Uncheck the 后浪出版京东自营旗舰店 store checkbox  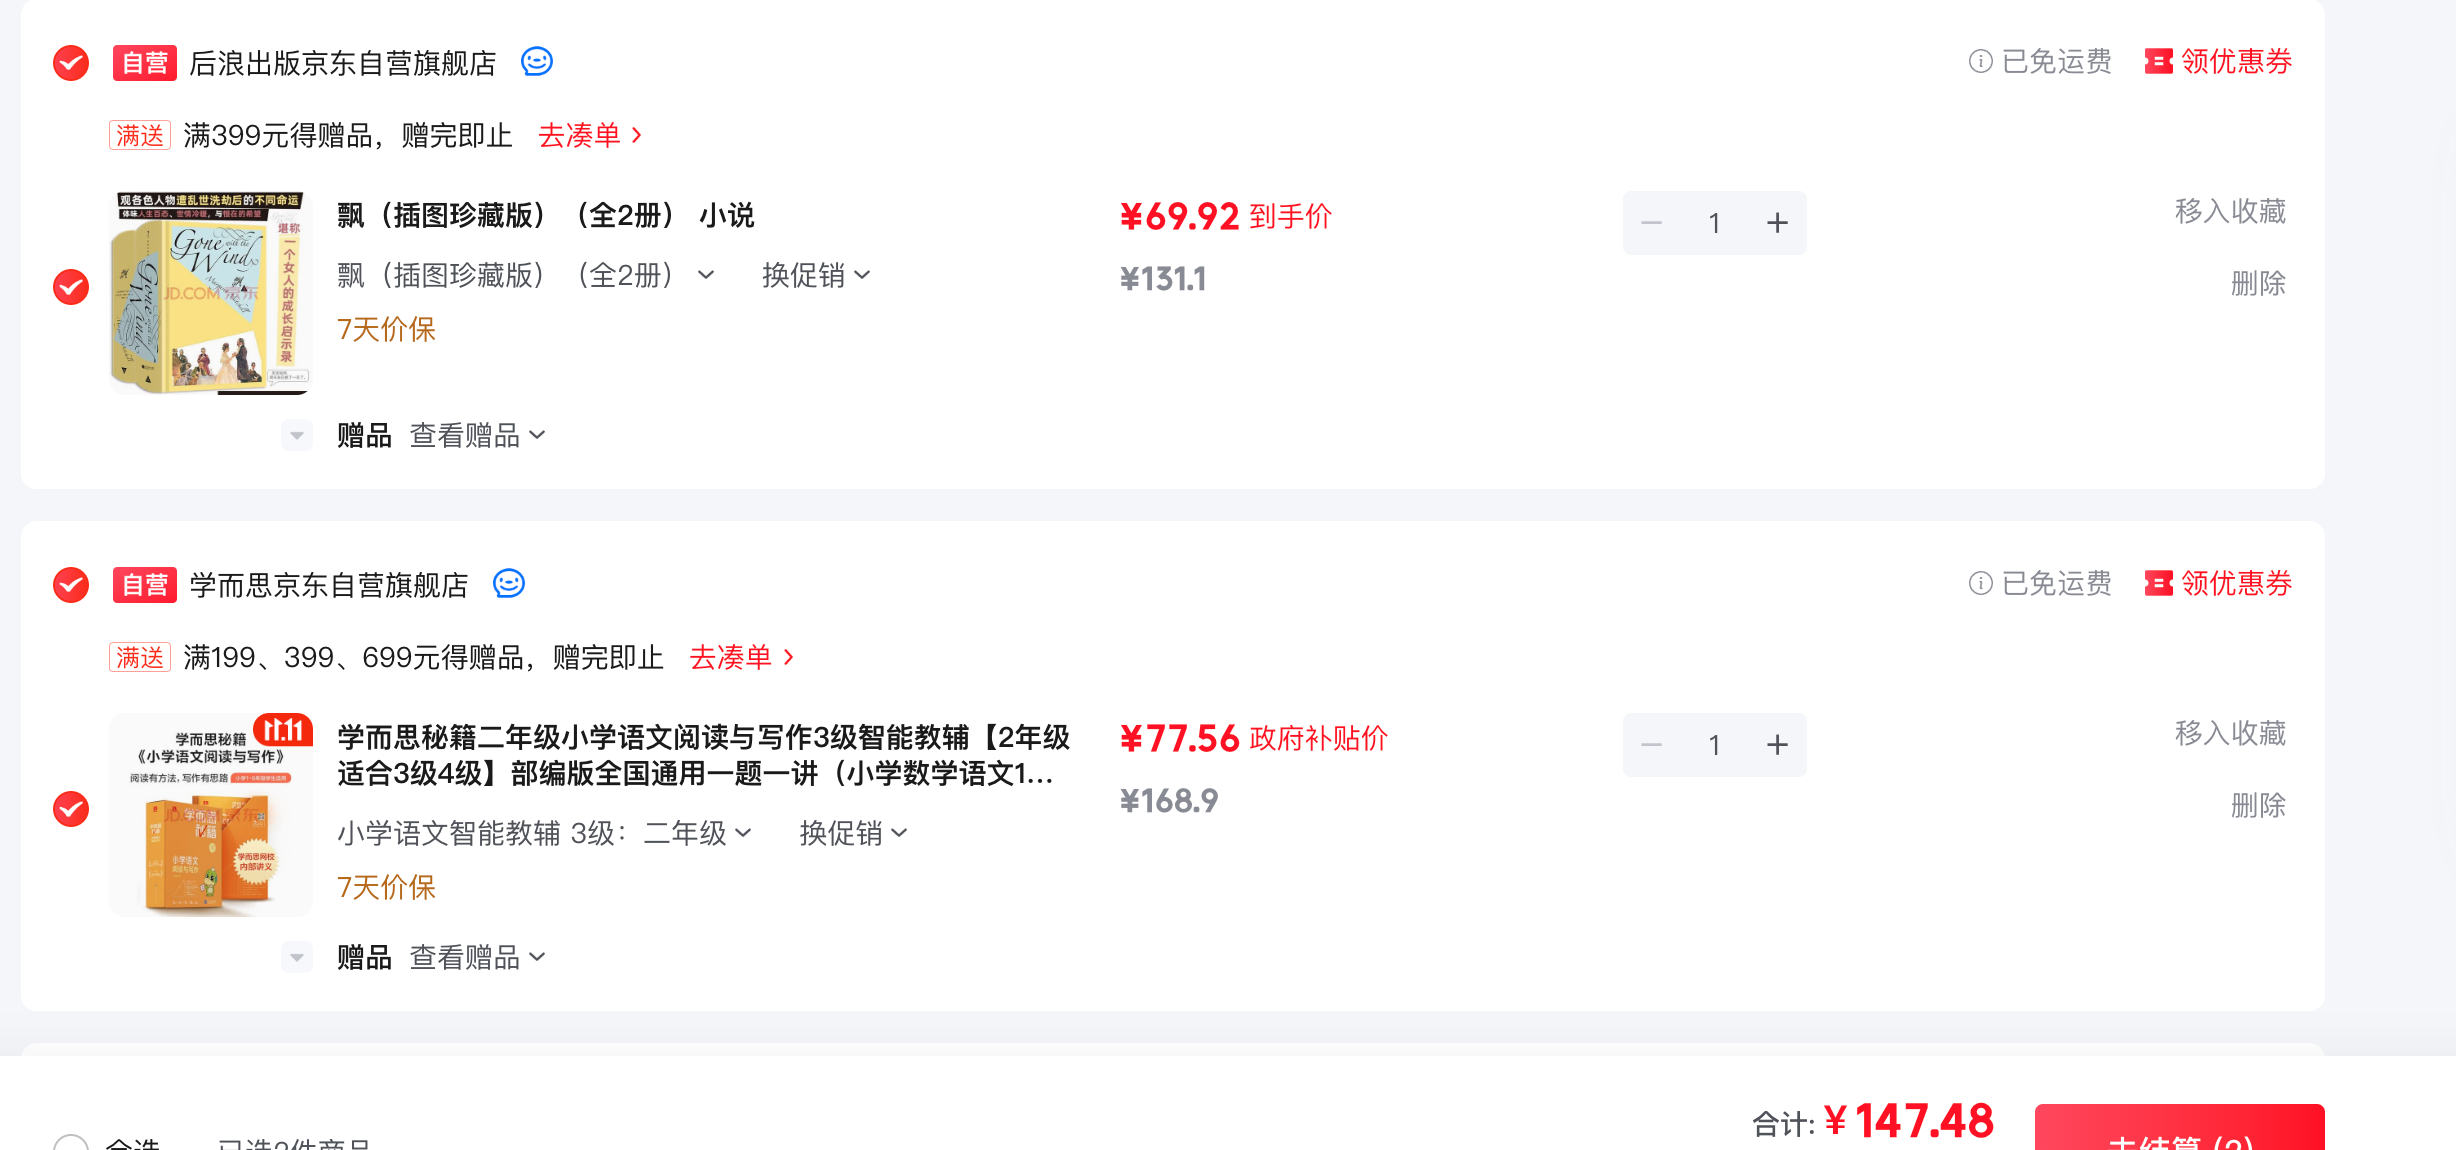[71, 63]
